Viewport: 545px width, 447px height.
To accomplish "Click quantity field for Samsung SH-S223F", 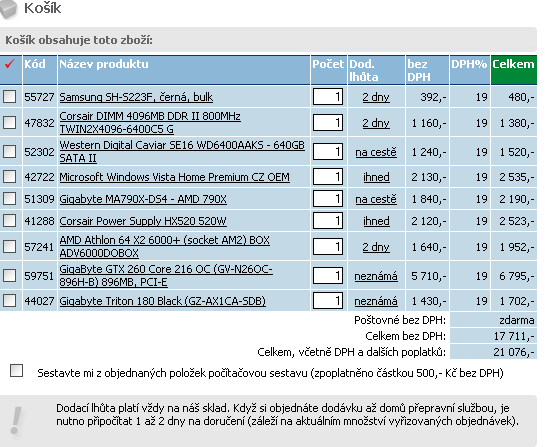I will click(328, 97).
